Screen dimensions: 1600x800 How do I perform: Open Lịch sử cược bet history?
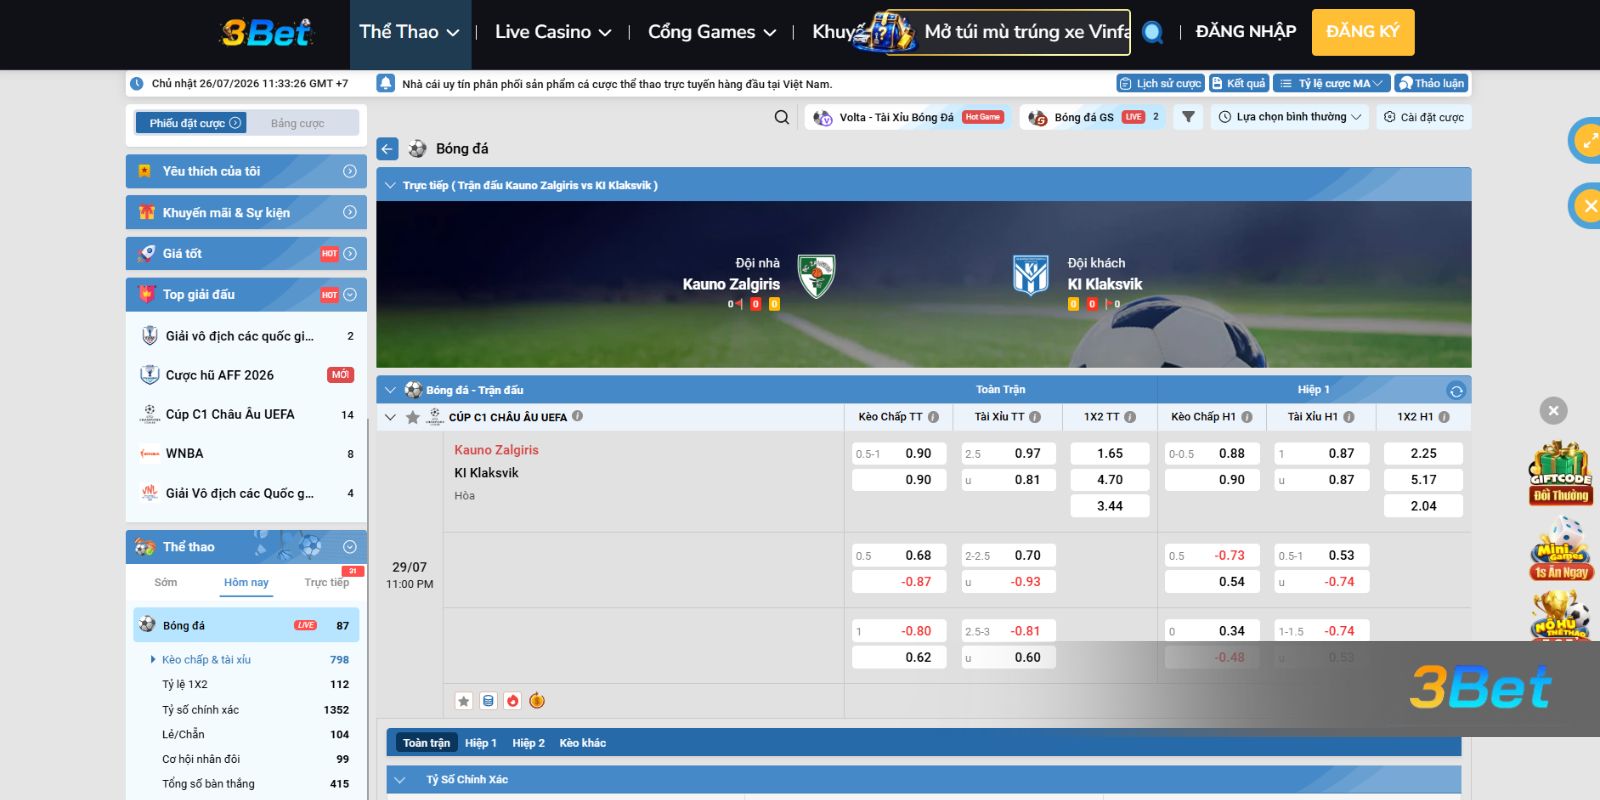pyautogui.click(x=1160, y=84)
